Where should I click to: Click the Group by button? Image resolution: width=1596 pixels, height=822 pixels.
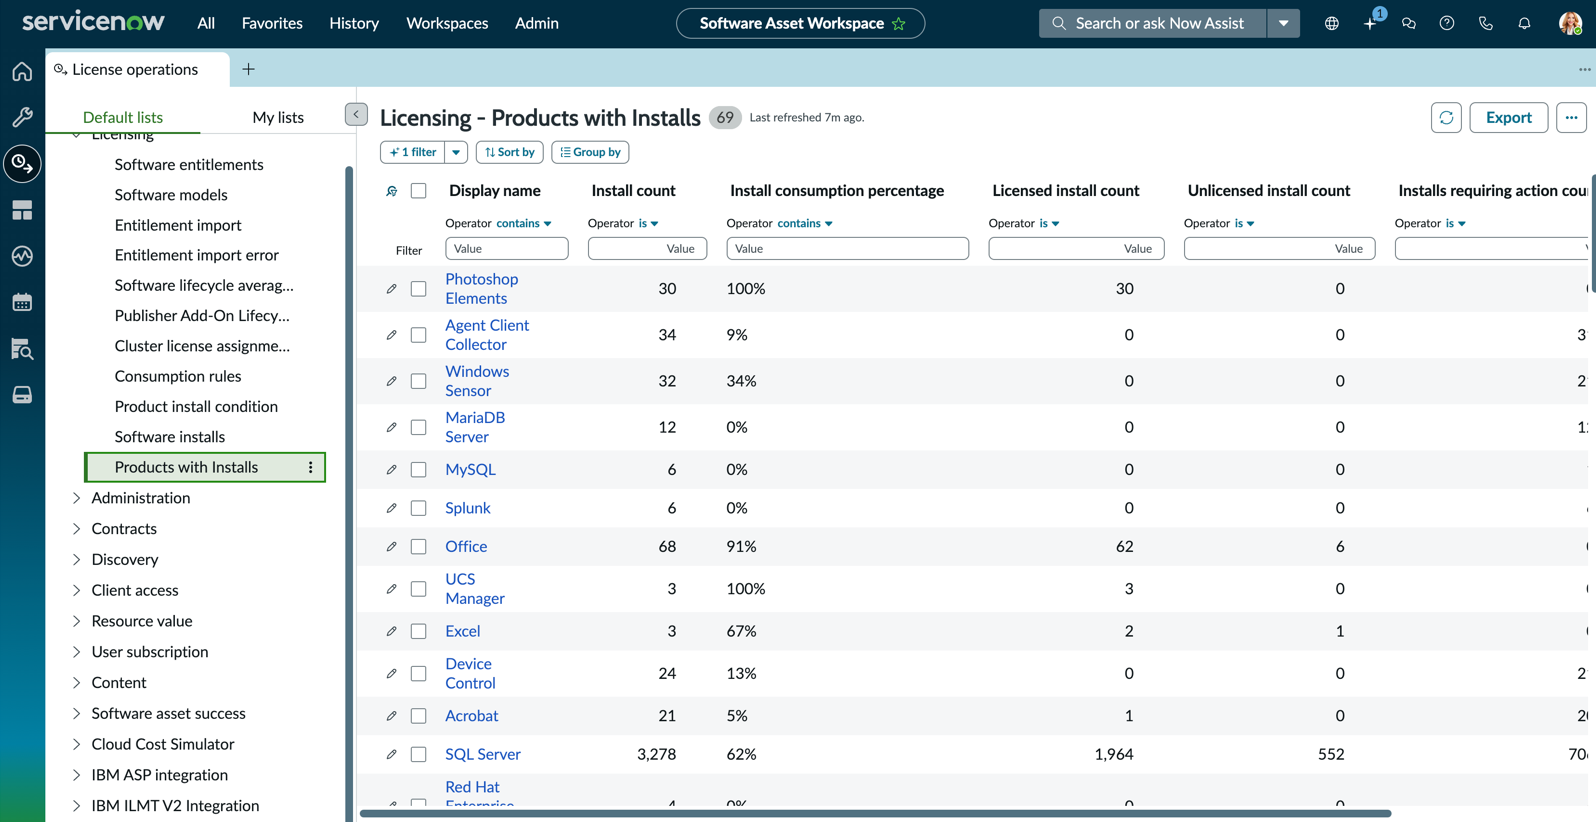(x=590, y=152)
